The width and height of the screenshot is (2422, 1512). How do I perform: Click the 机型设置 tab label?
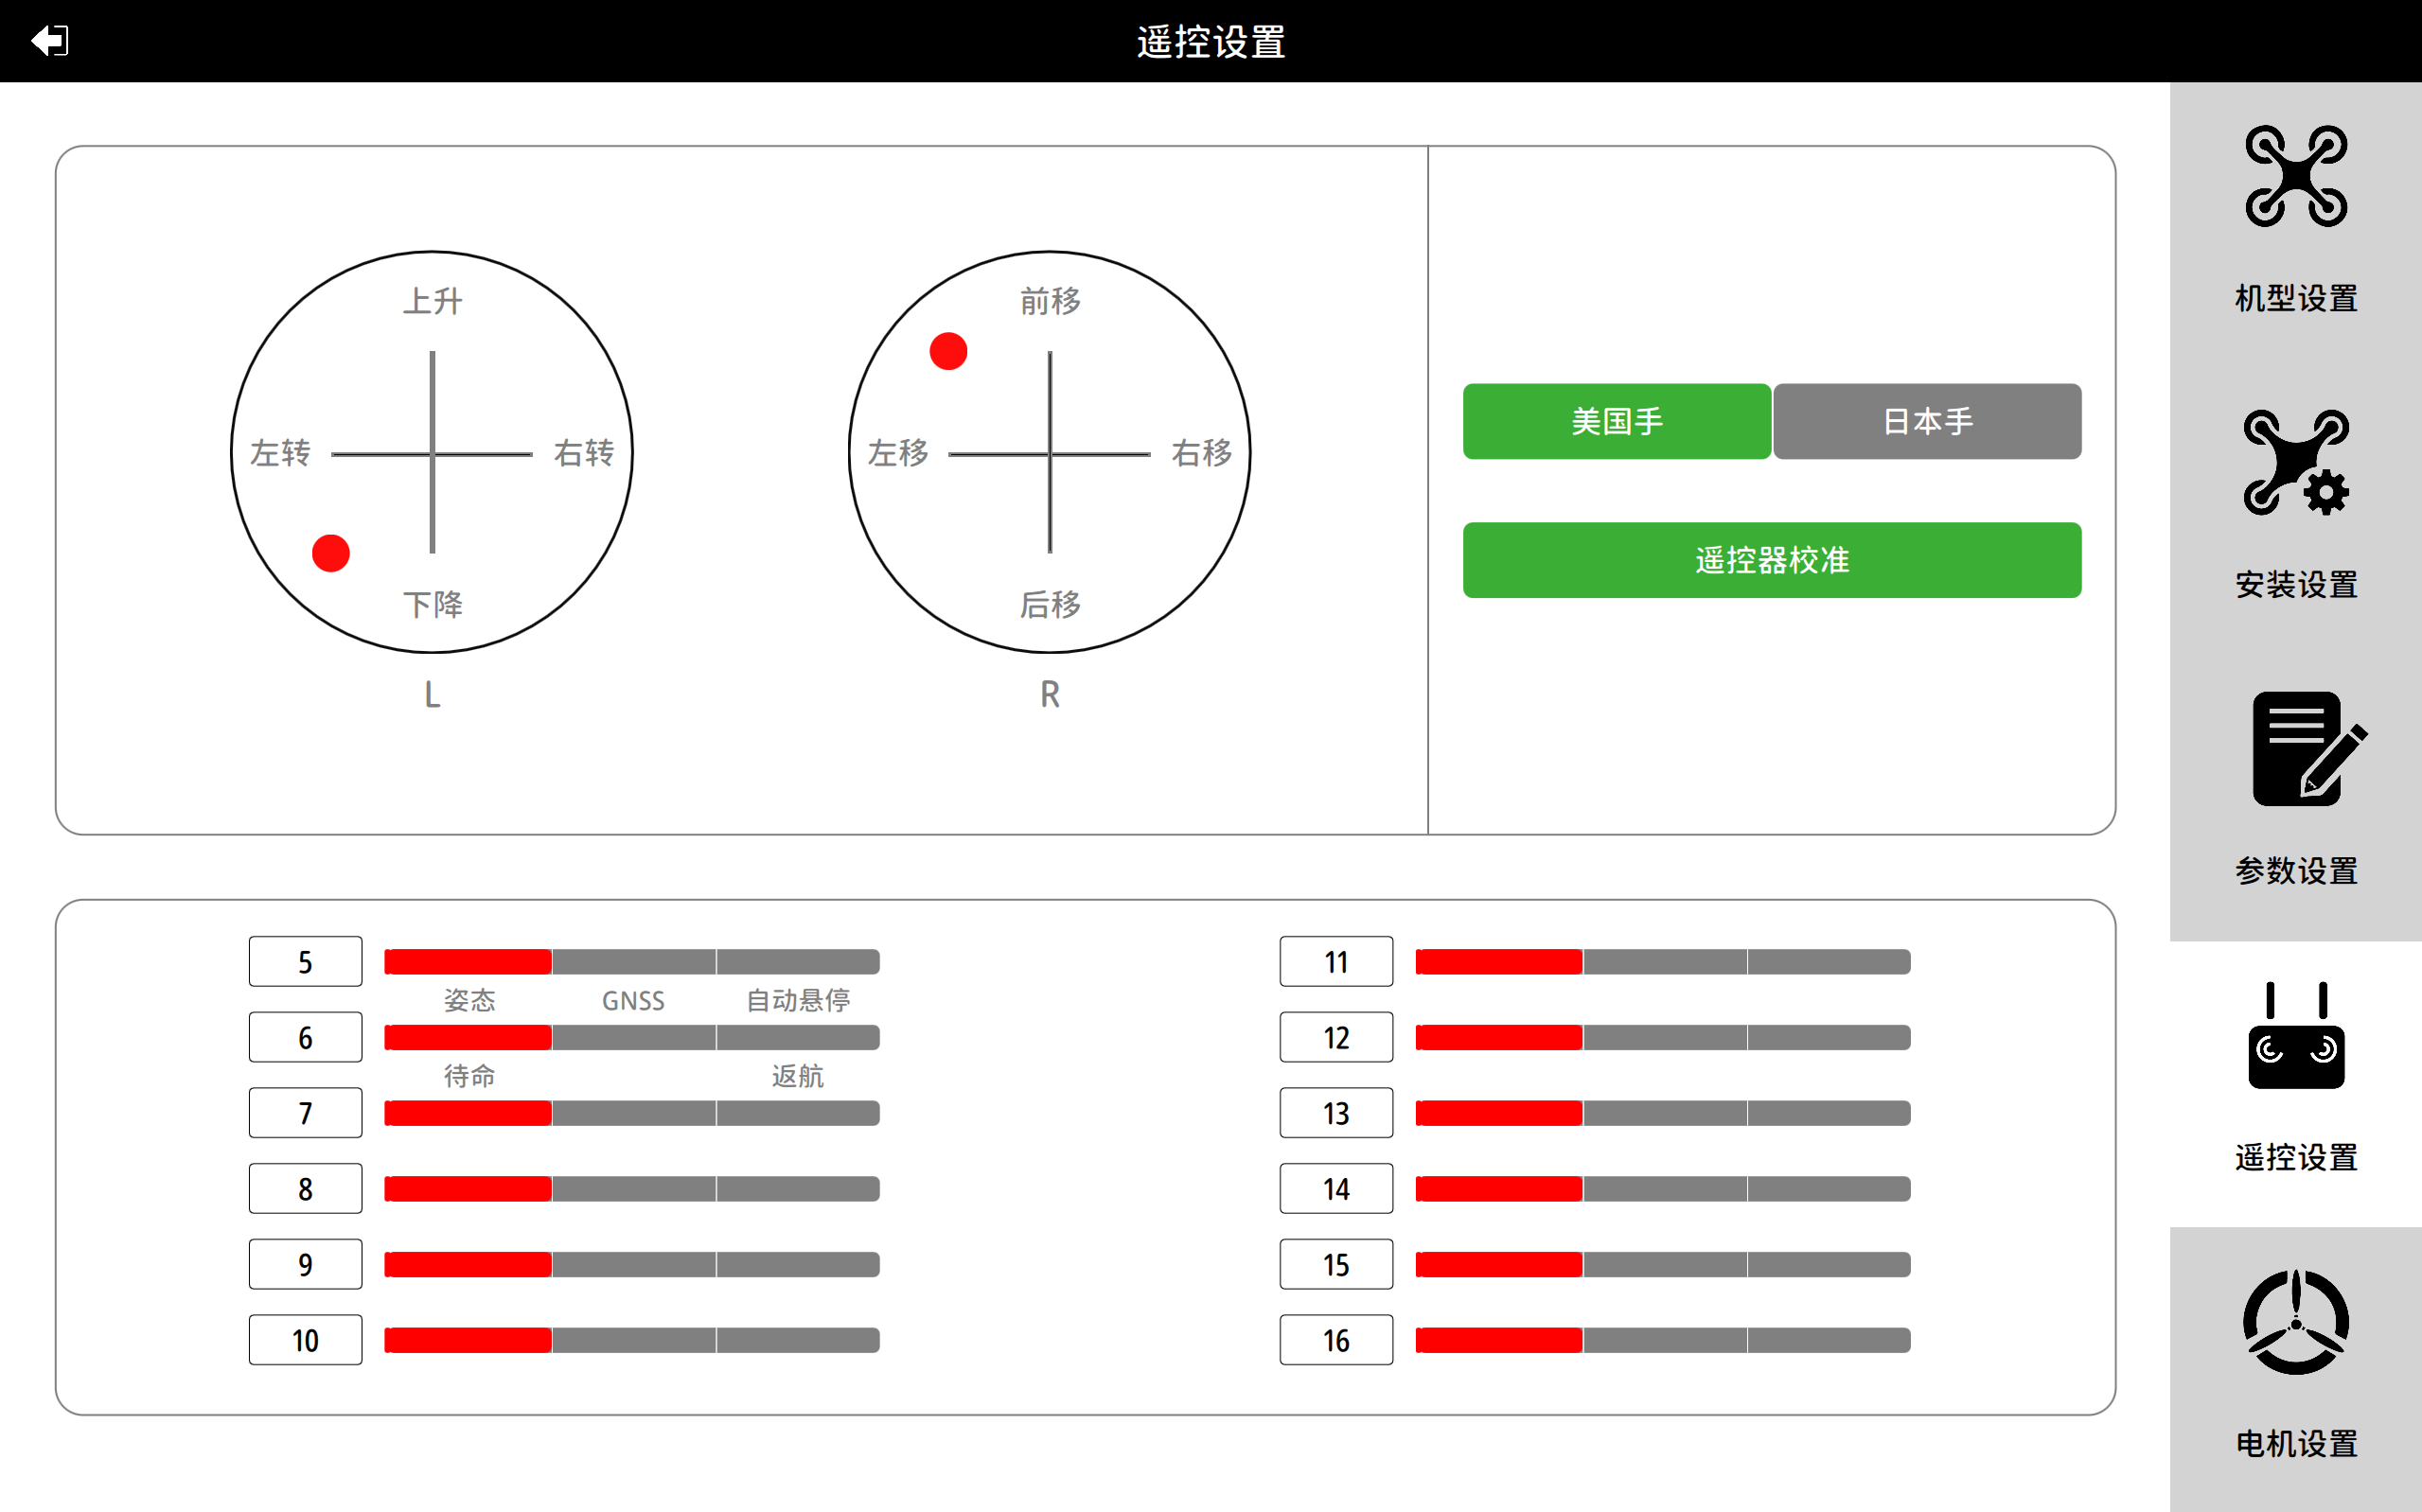pyautogui.click(x=2295, y=298)
